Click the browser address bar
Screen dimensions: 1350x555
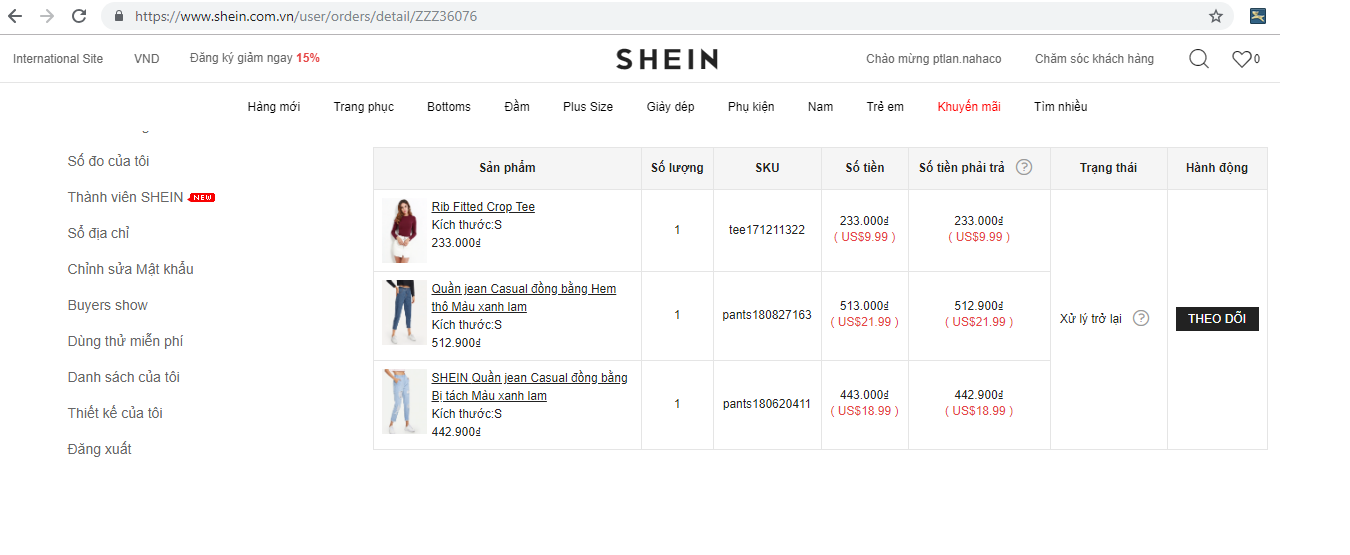[660, 16]
